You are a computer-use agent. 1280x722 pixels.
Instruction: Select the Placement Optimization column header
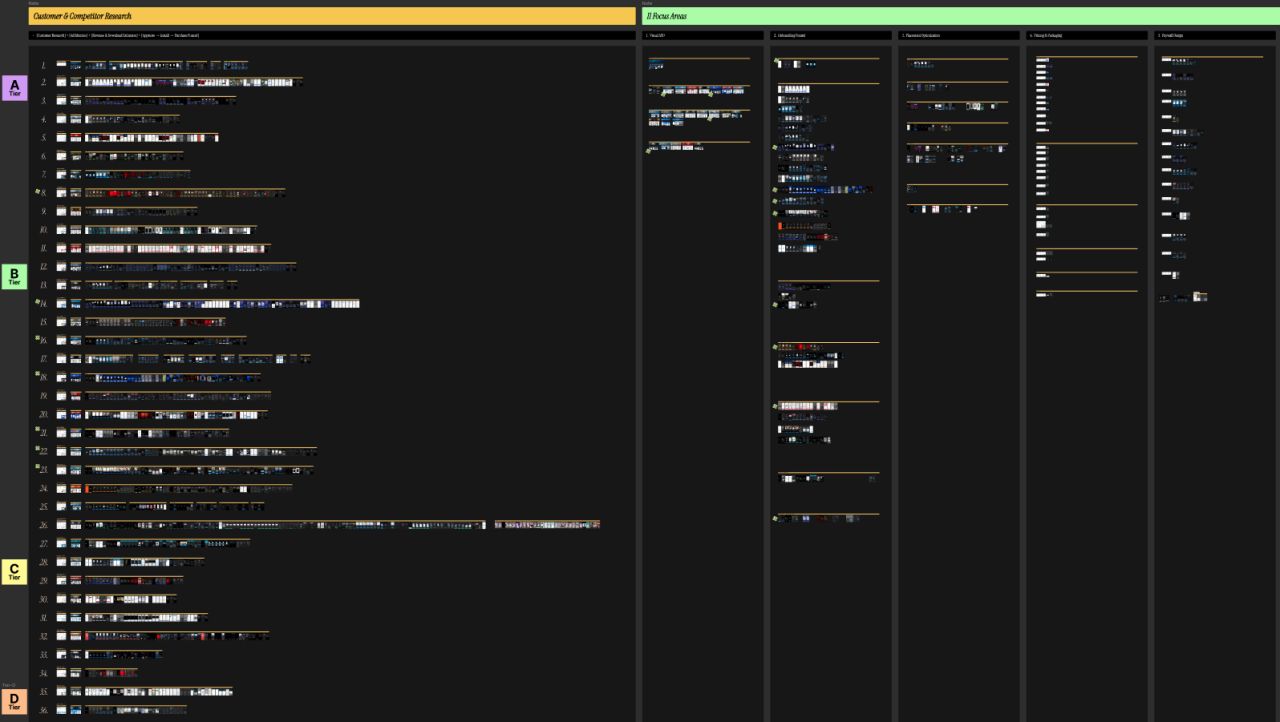point(959,36)
